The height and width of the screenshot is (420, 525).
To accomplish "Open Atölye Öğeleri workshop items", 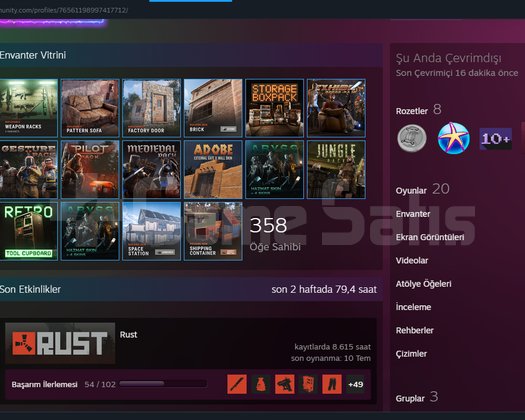I will (424, 284).
